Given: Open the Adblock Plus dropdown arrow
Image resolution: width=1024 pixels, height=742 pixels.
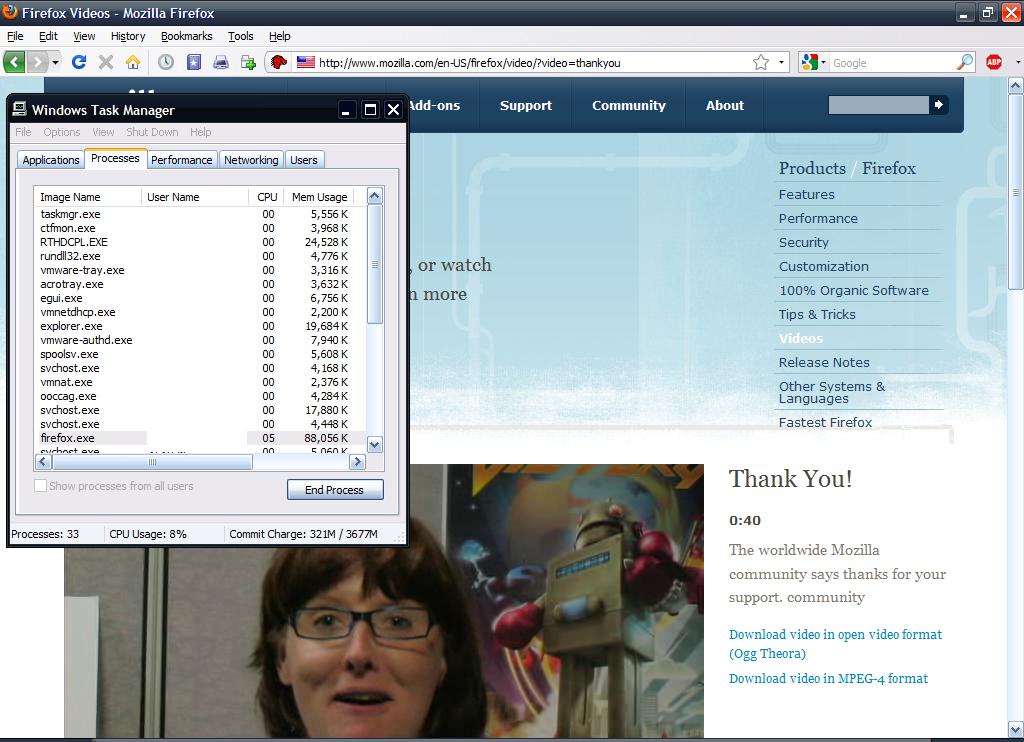Looking at the screenshot, I should pos(1017,63).
